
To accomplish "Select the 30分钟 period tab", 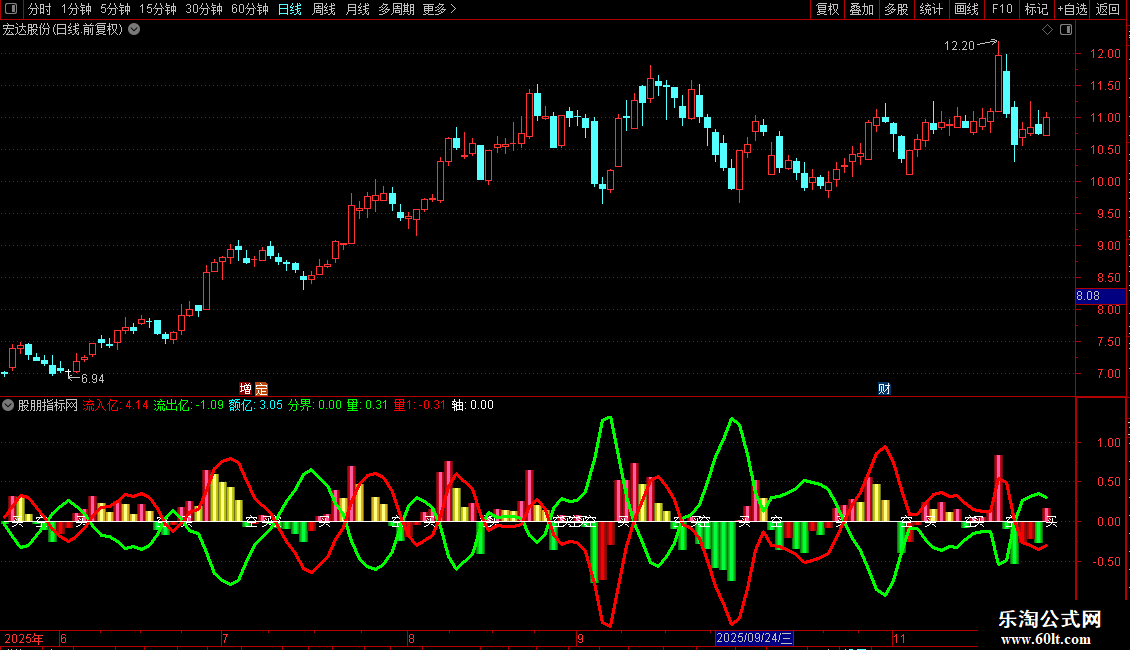I will pyautogui.click(x=204, y=9).
